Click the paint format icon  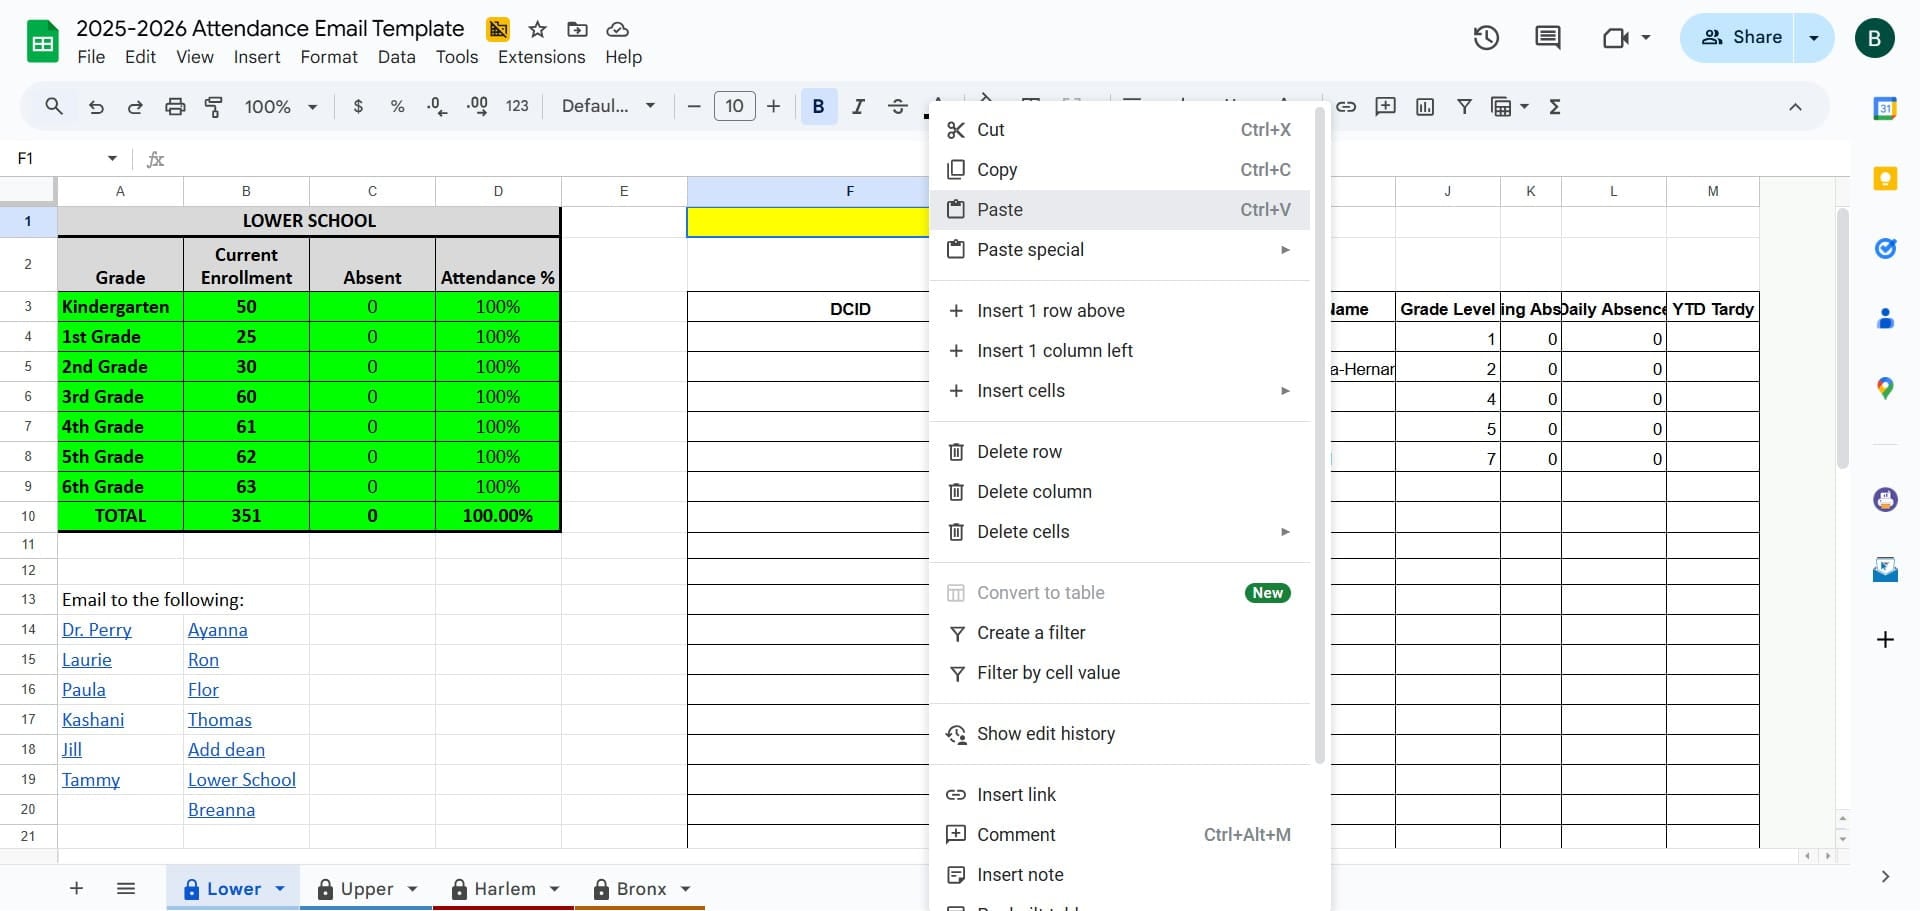(213, 107)
